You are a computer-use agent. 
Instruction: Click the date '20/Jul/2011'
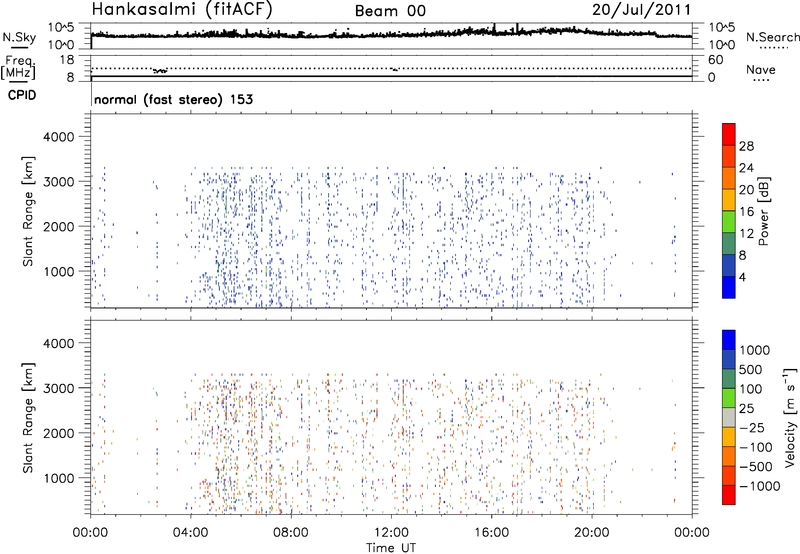(x=641, y=10)
